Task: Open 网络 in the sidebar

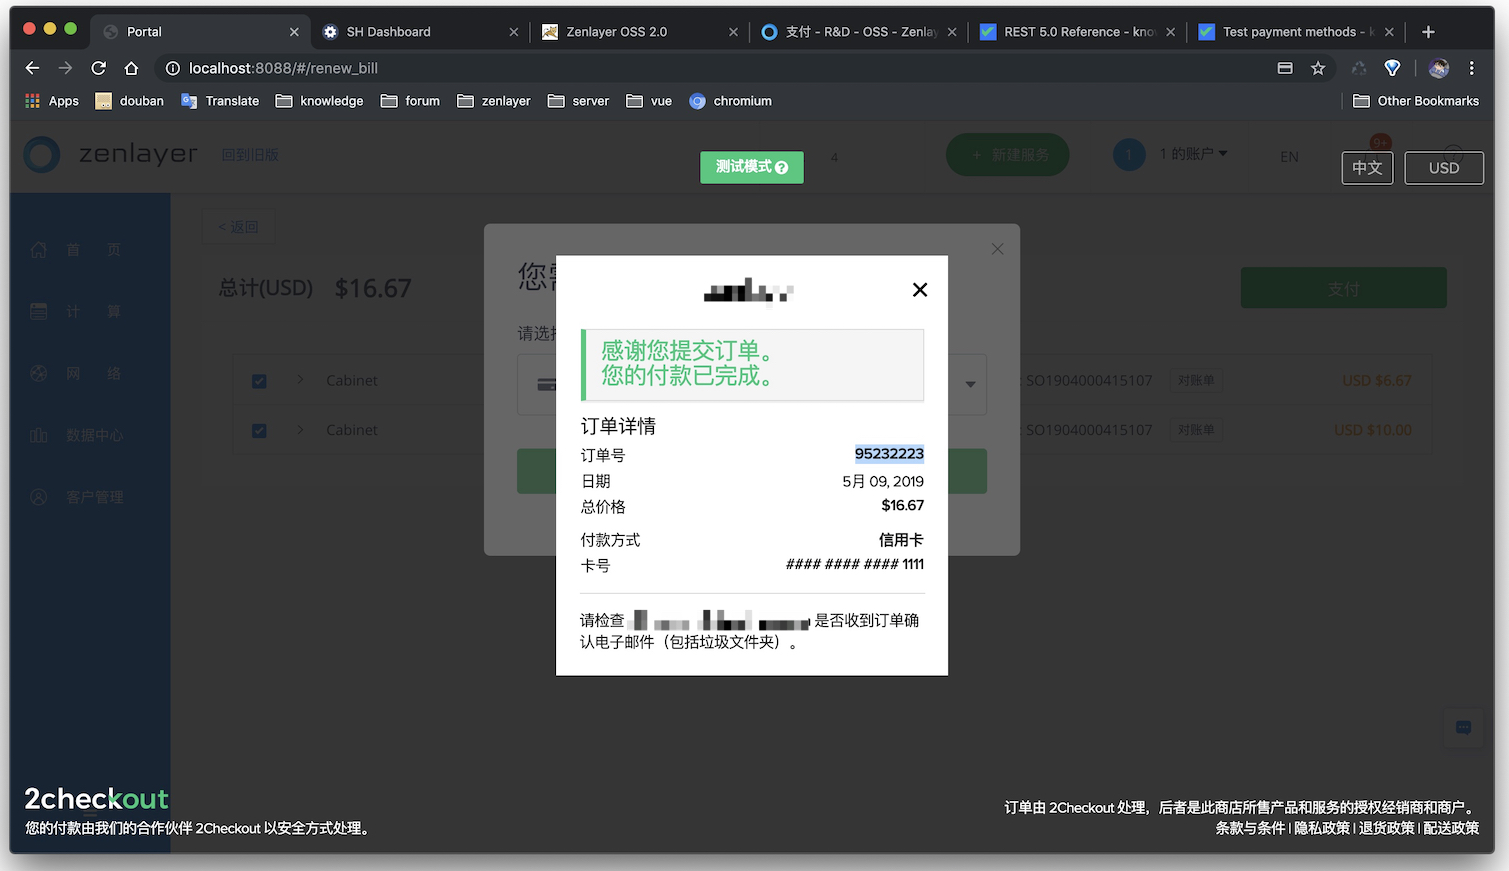Action: click(75, 374)
